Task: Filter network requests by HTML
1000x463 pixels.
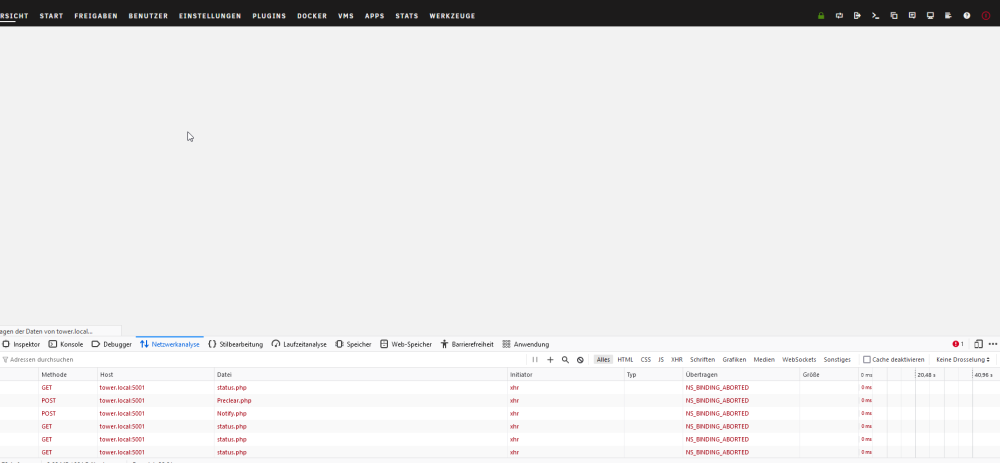Action: [626, 360]
